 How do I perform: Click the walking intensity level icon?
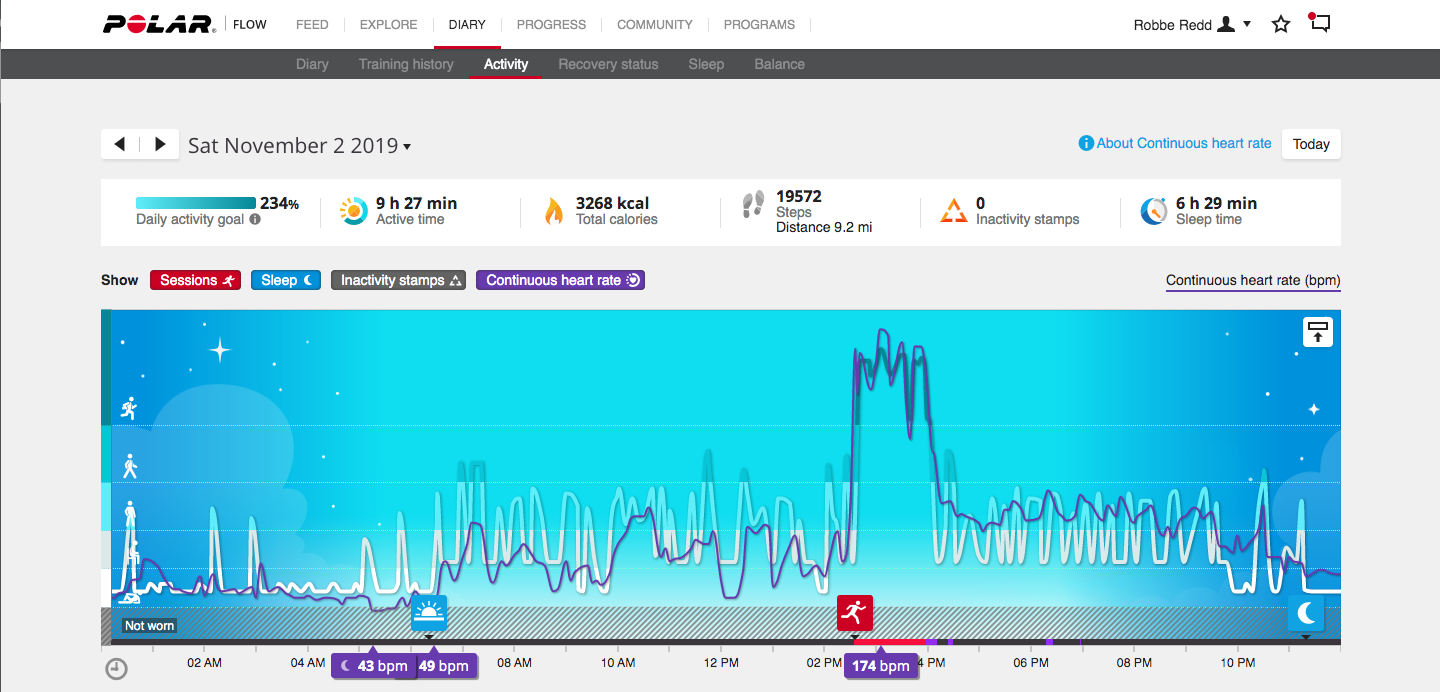[130, 466]
